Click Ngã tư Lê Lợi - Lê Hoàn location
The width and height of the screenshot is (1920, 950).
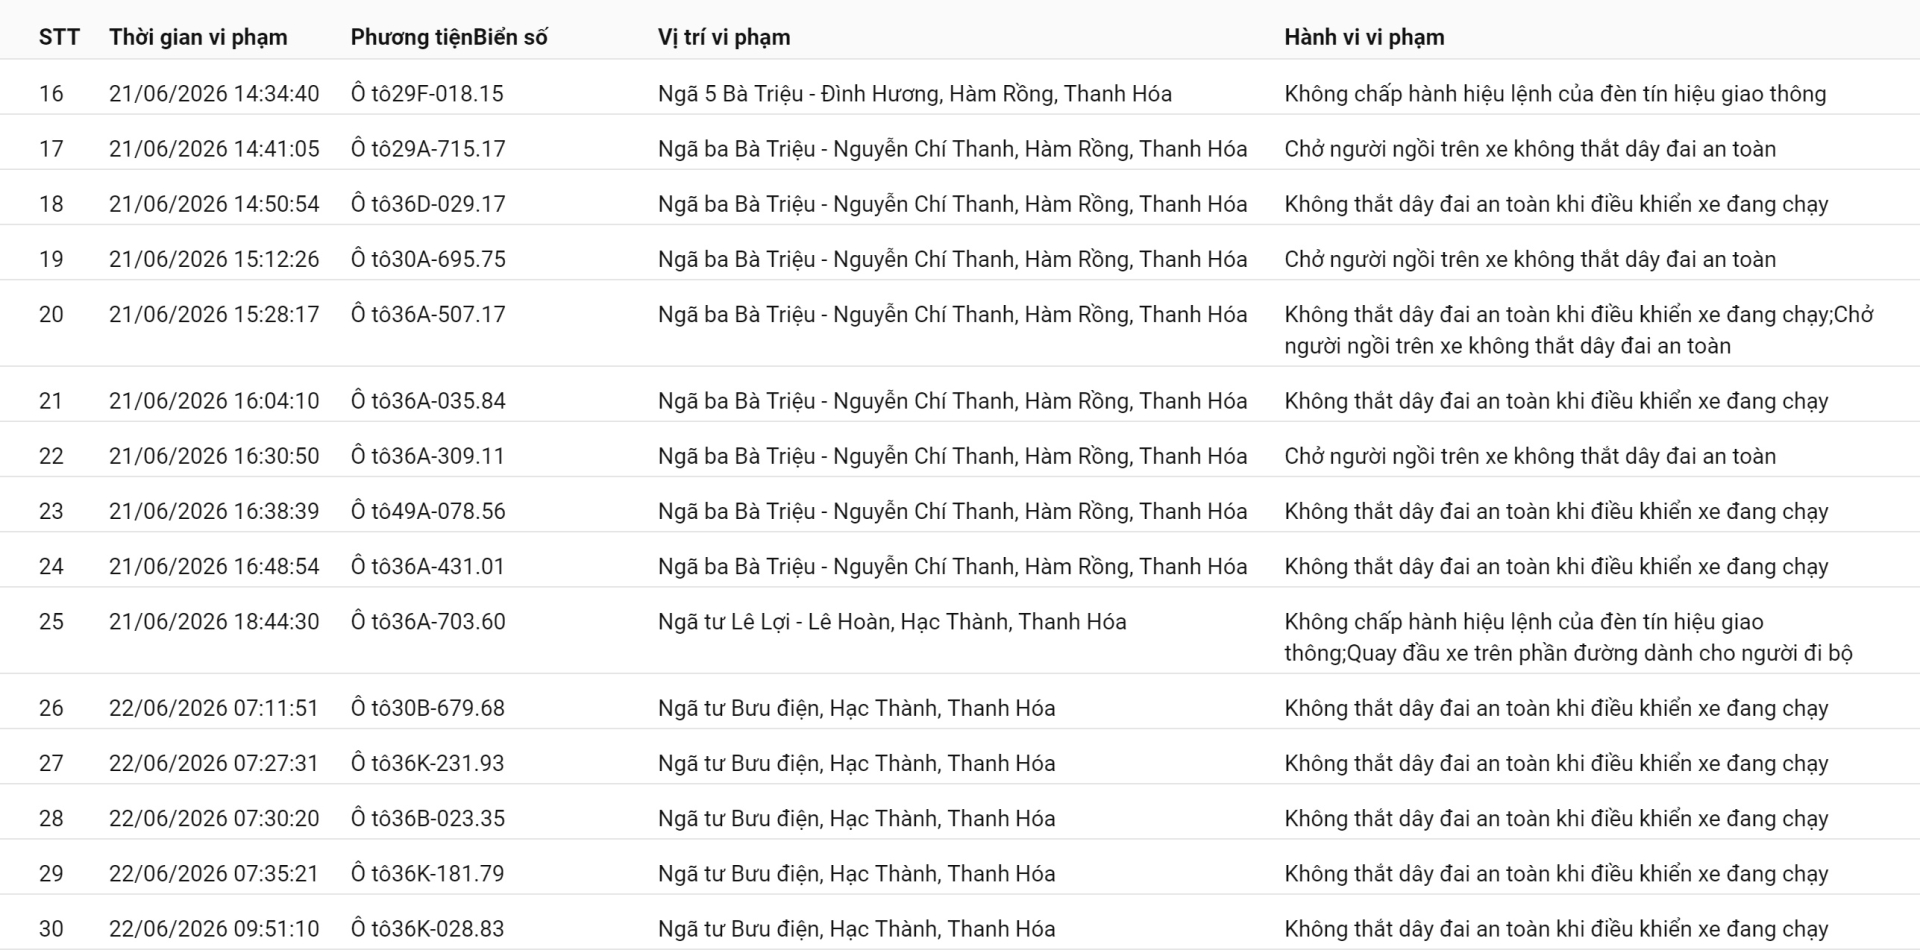point(892,622)
